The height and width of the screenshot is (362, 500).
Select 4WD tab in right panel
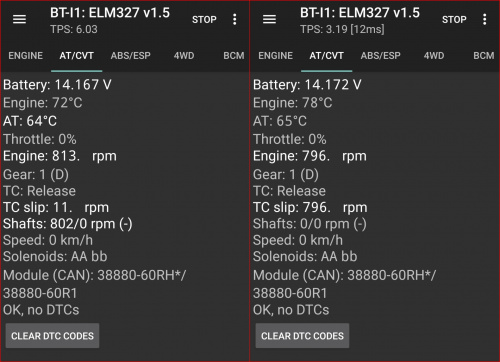[434, 55]
